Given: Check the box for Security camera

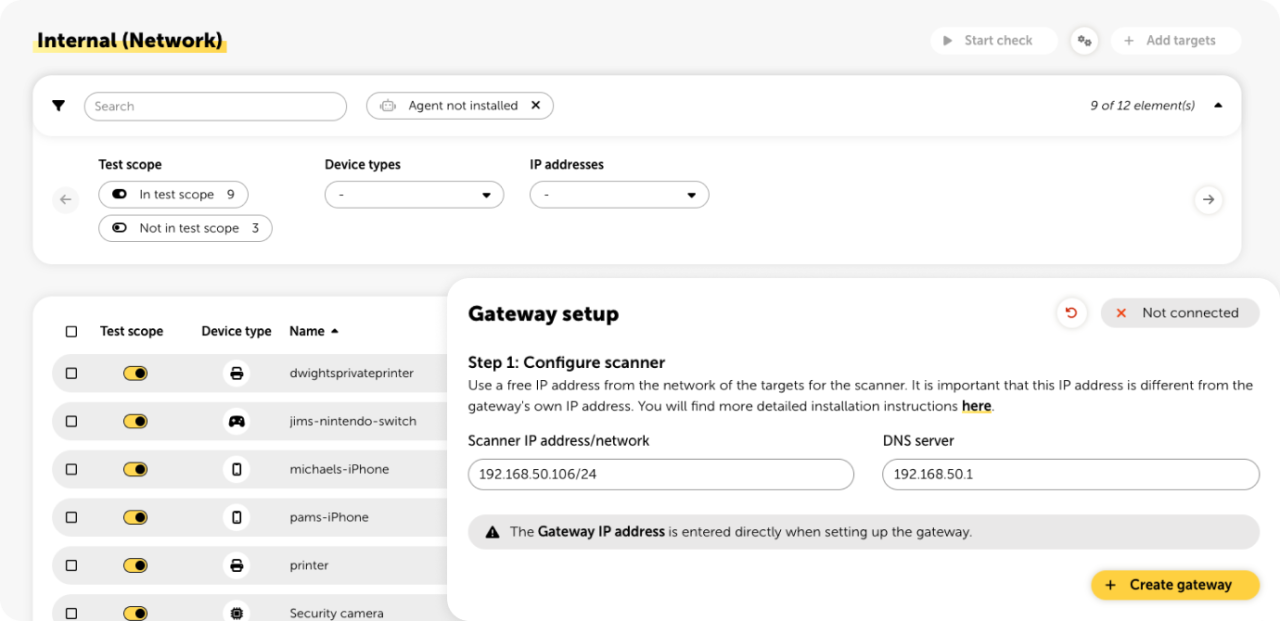Looking at the screenshot, I should pyautogui.click(x=71, y=613).
